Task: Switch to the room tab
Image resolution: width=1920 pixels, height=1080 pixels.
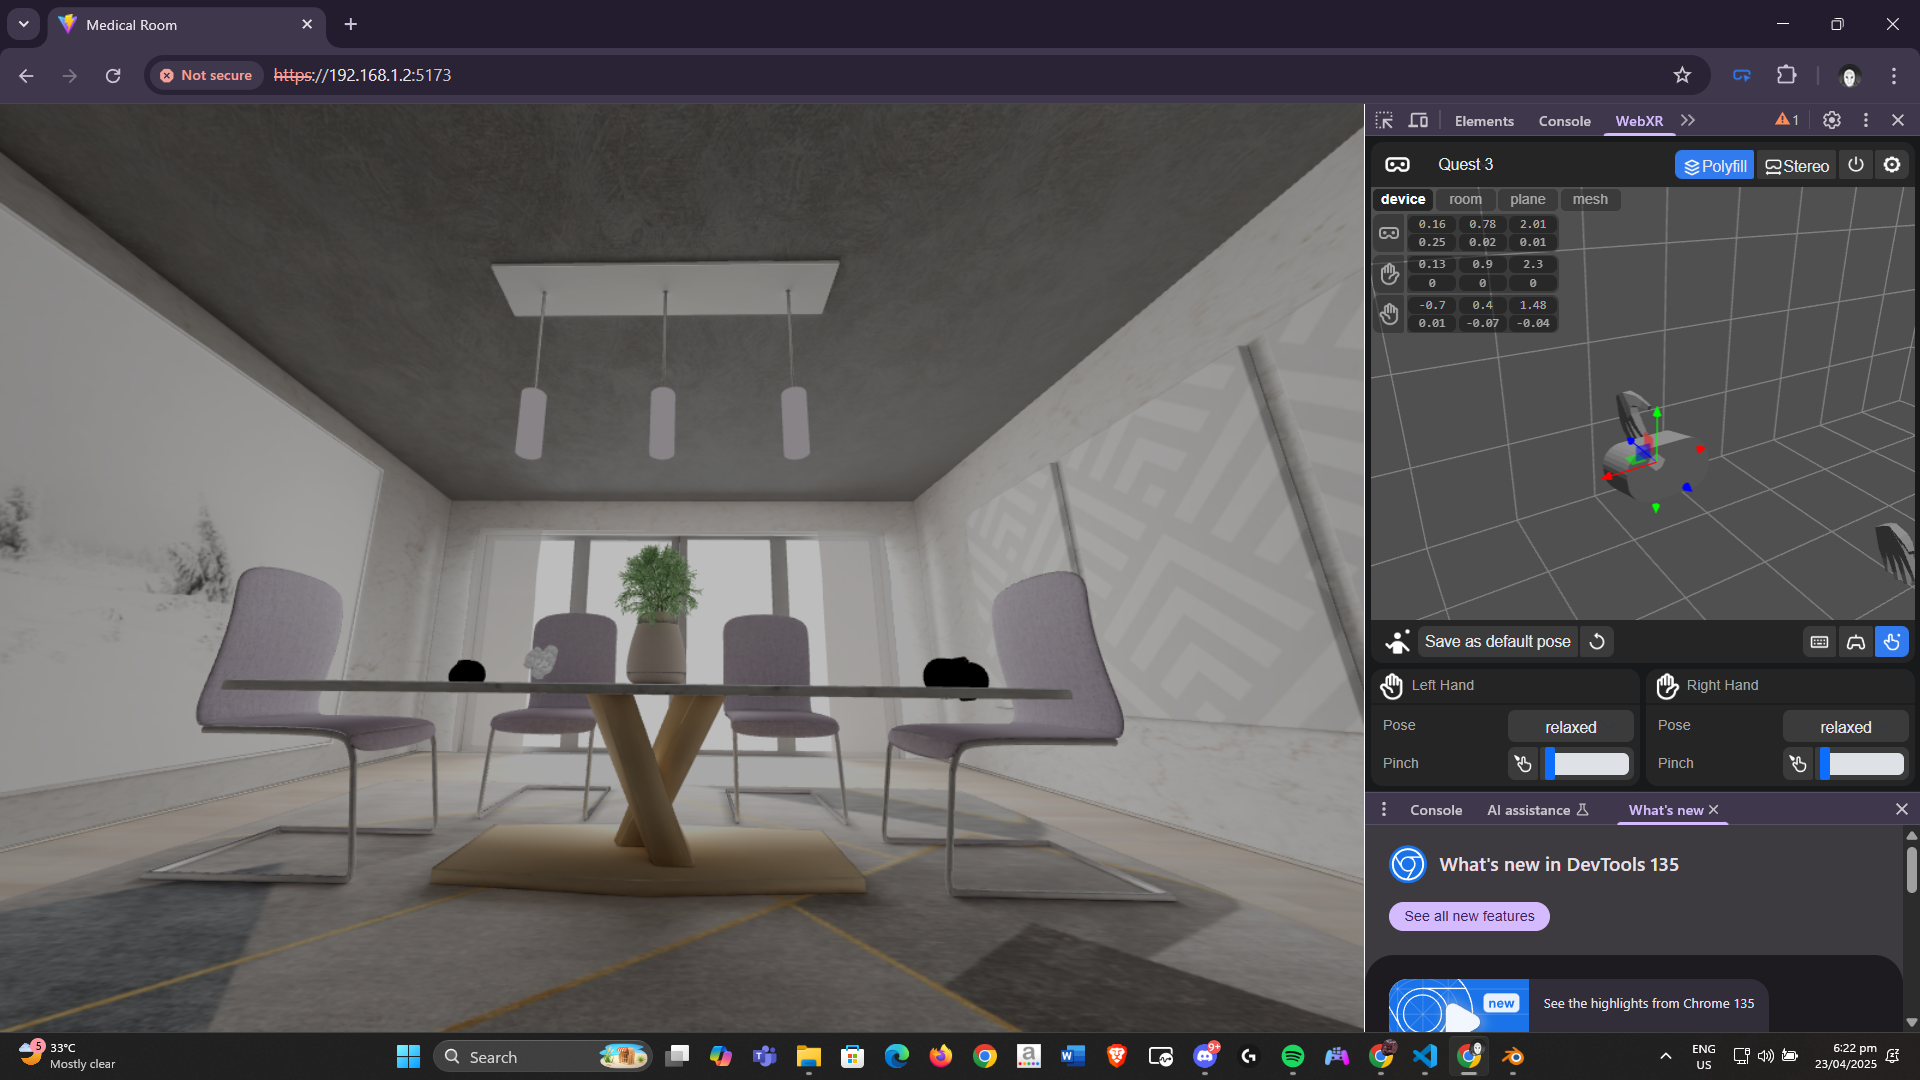Action: pyautogui.click(x=1466, y=199)
